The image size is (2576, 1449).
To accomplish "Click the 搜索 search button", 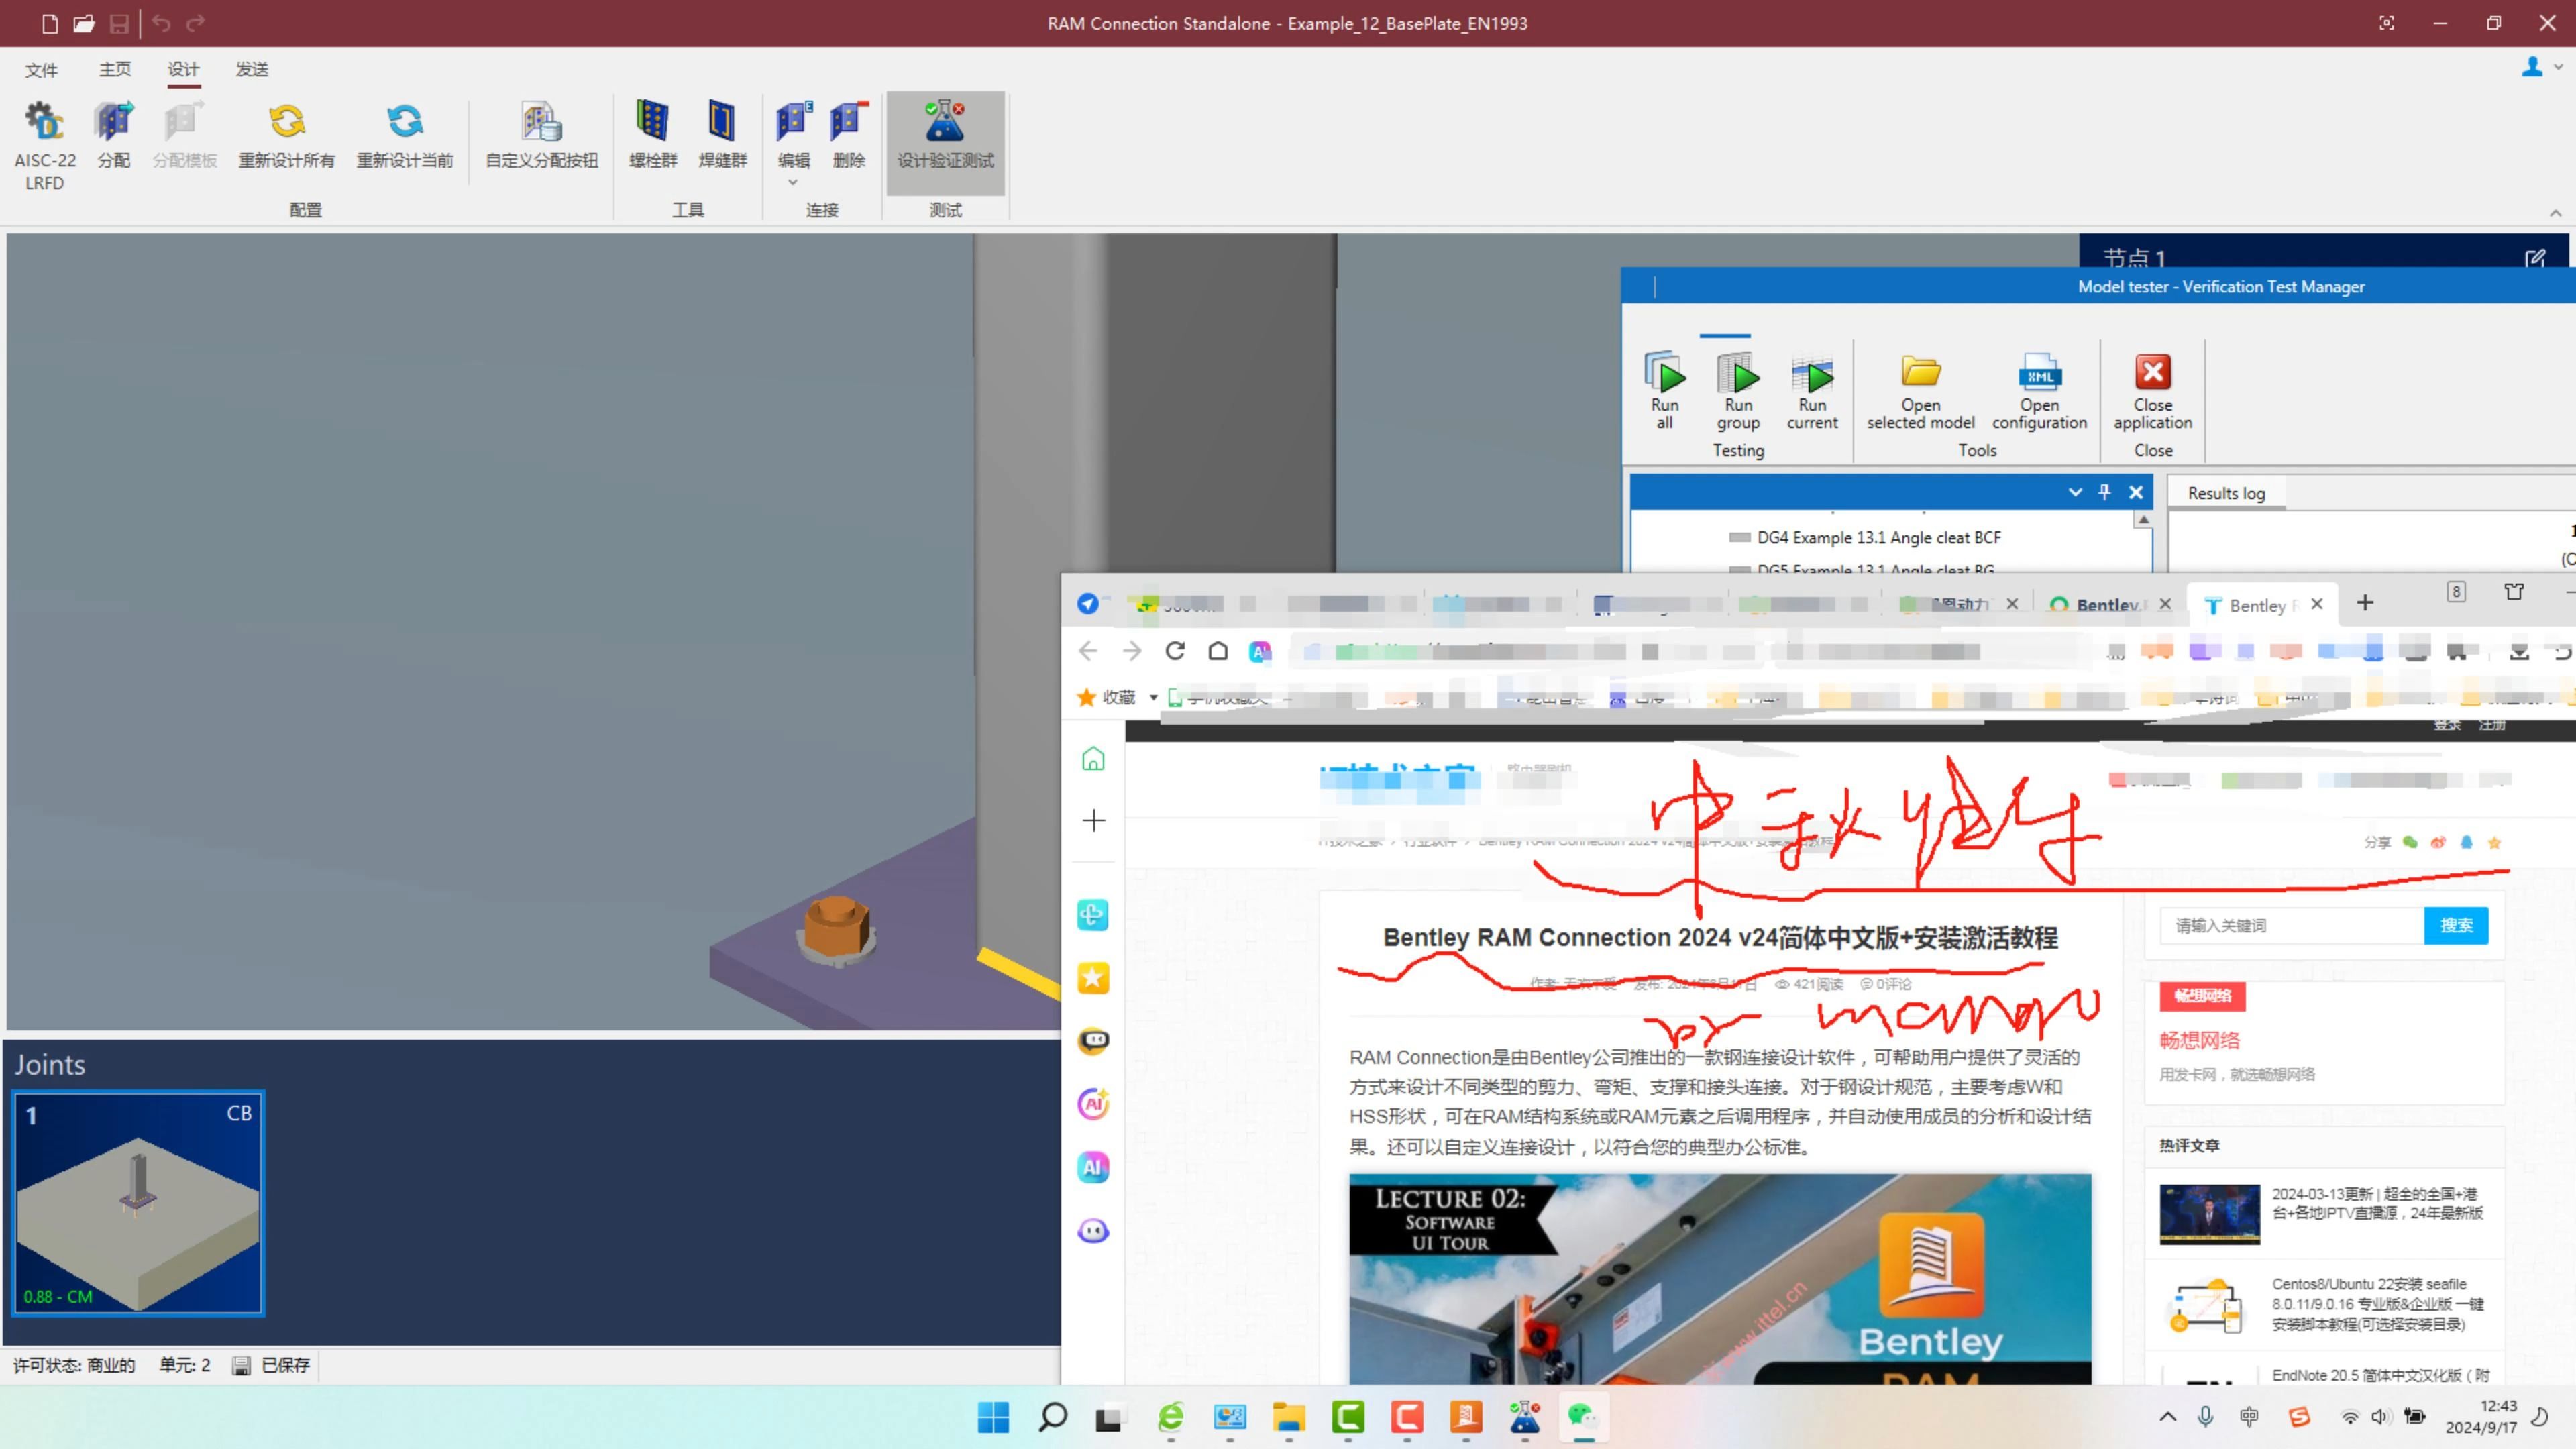I will point(2456,926).
